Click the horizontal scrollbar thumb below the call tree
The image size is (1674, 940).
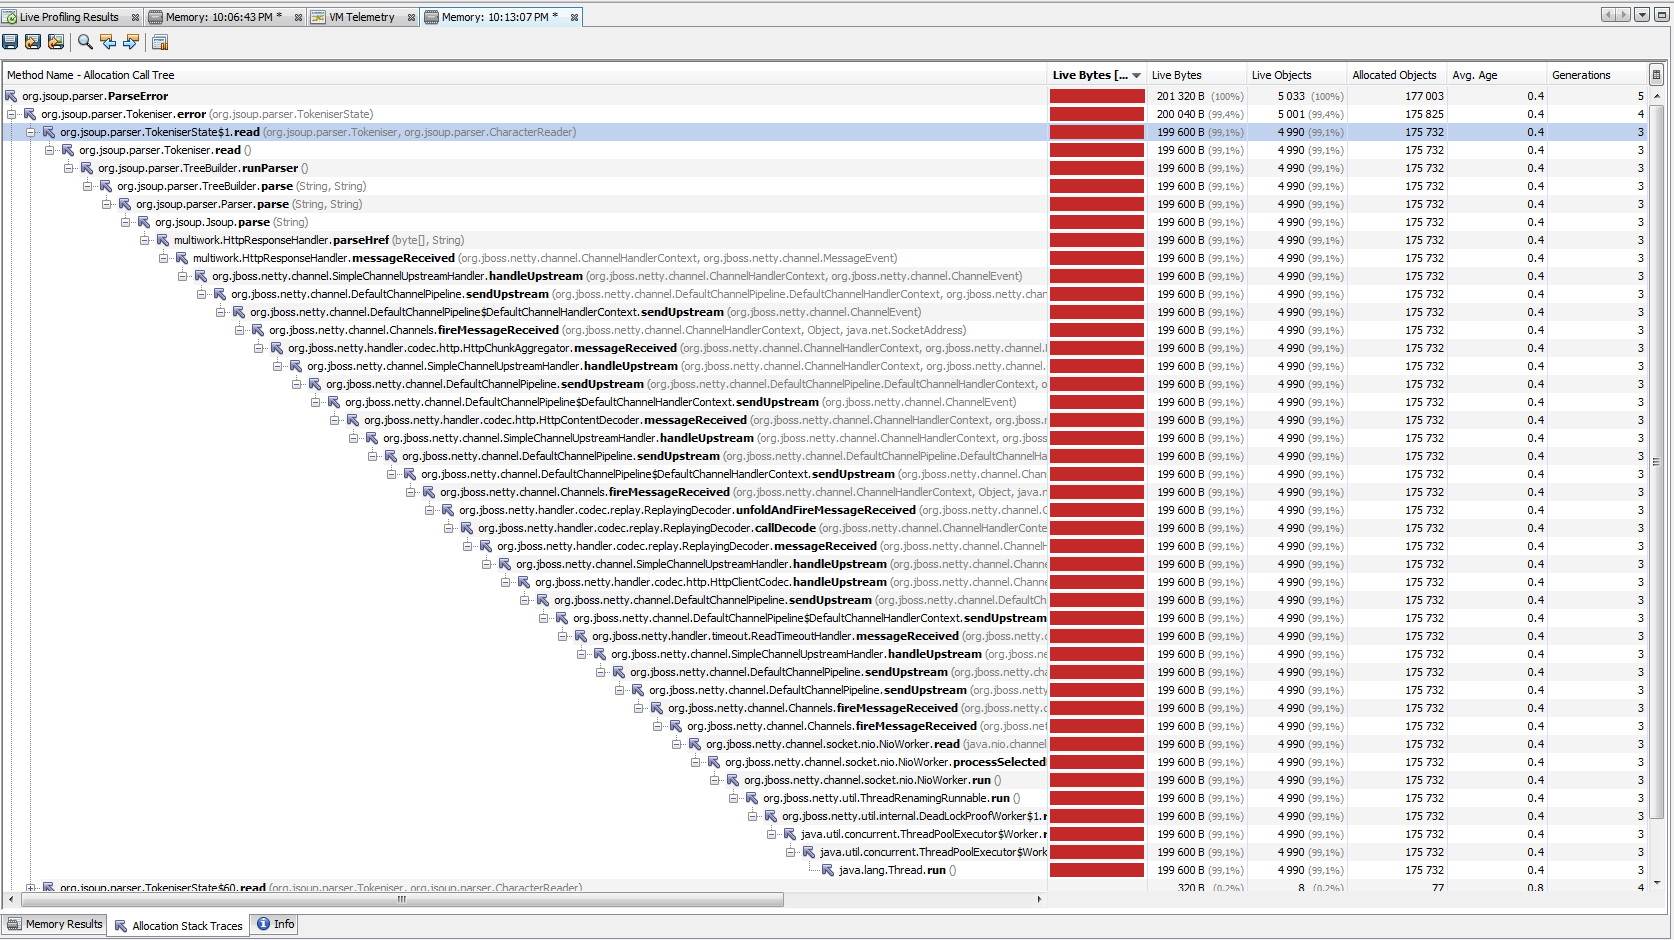tap(401, 899)
